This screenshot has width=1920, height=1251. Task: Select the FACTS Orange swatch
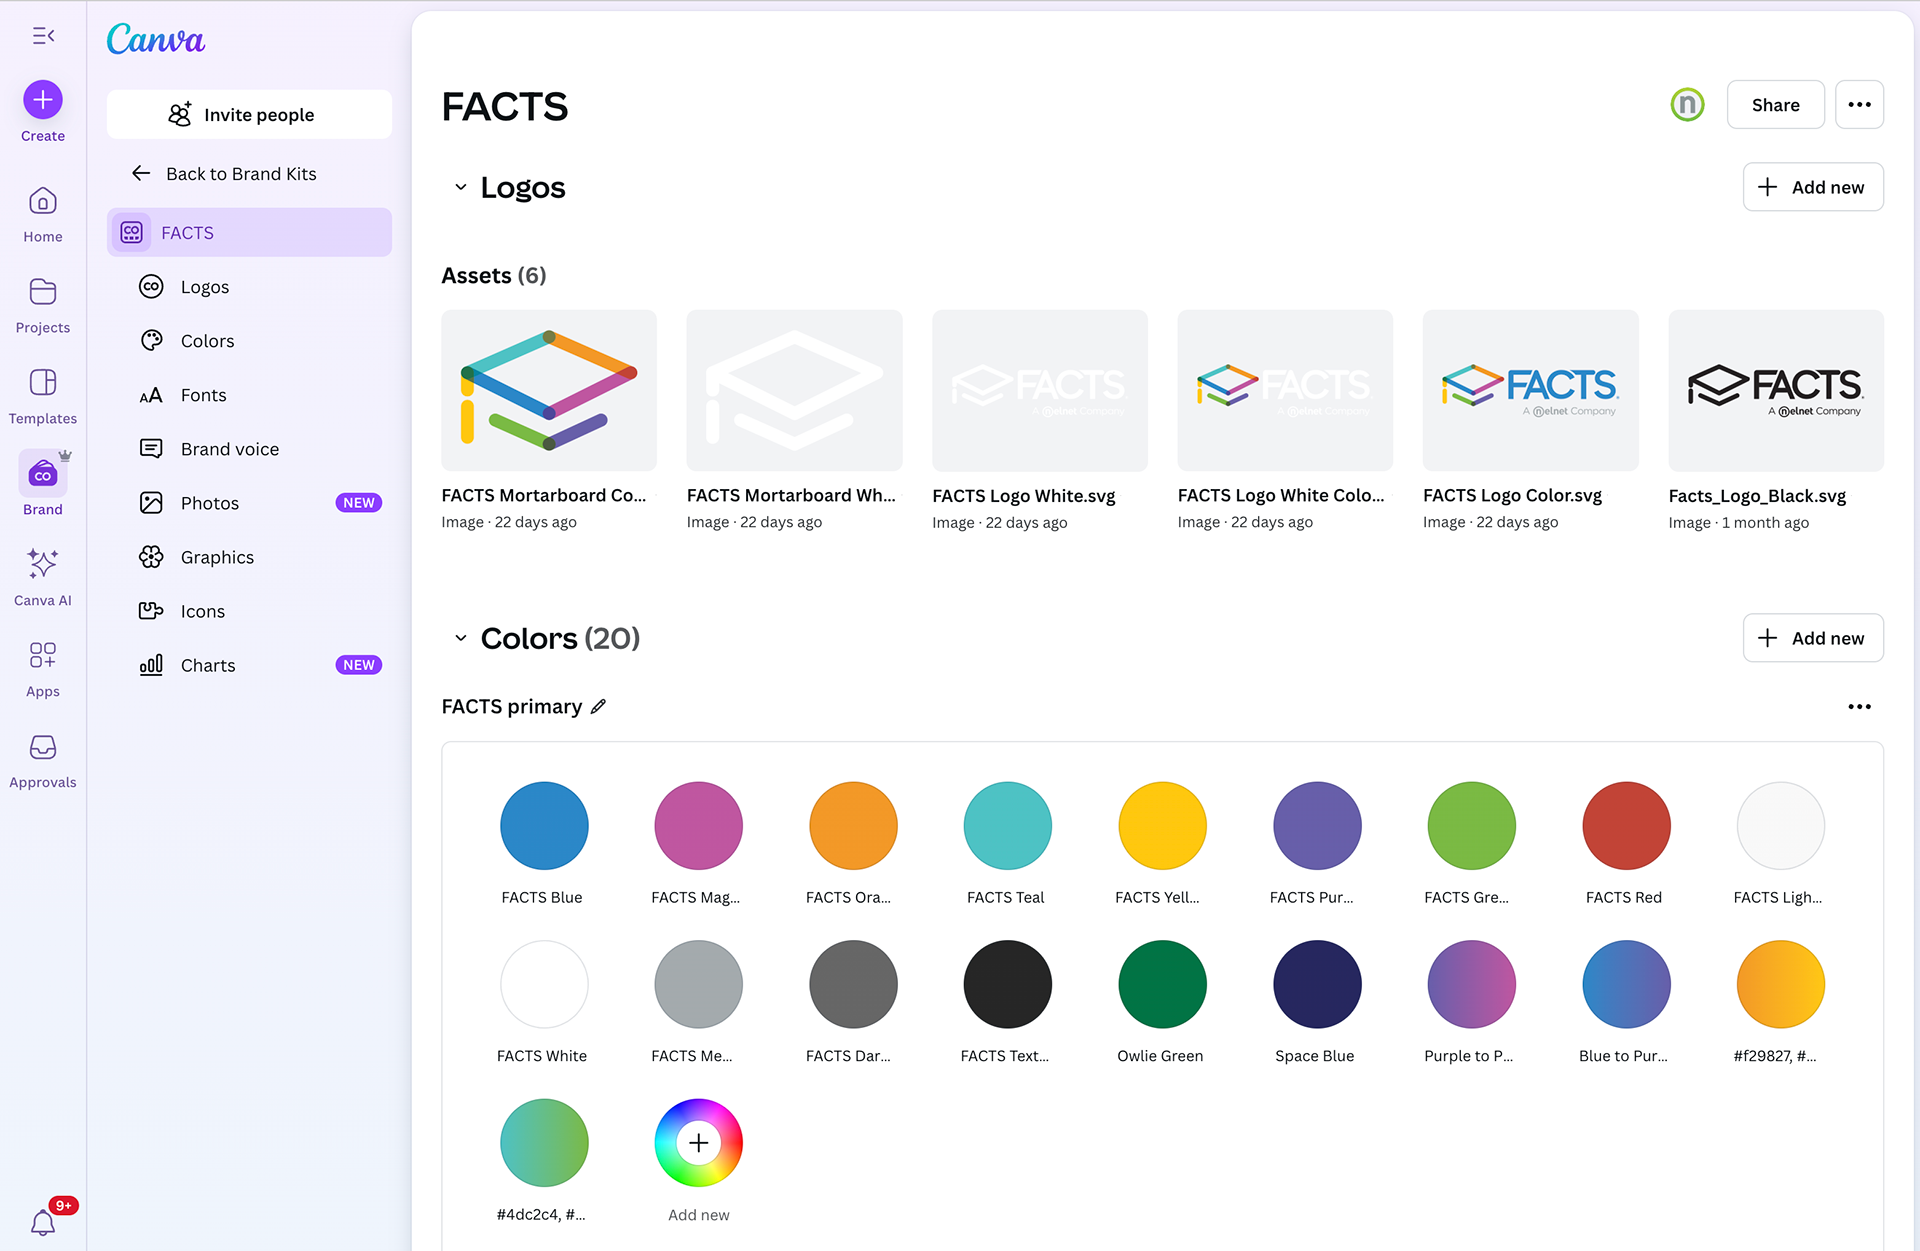pos(853,826)
